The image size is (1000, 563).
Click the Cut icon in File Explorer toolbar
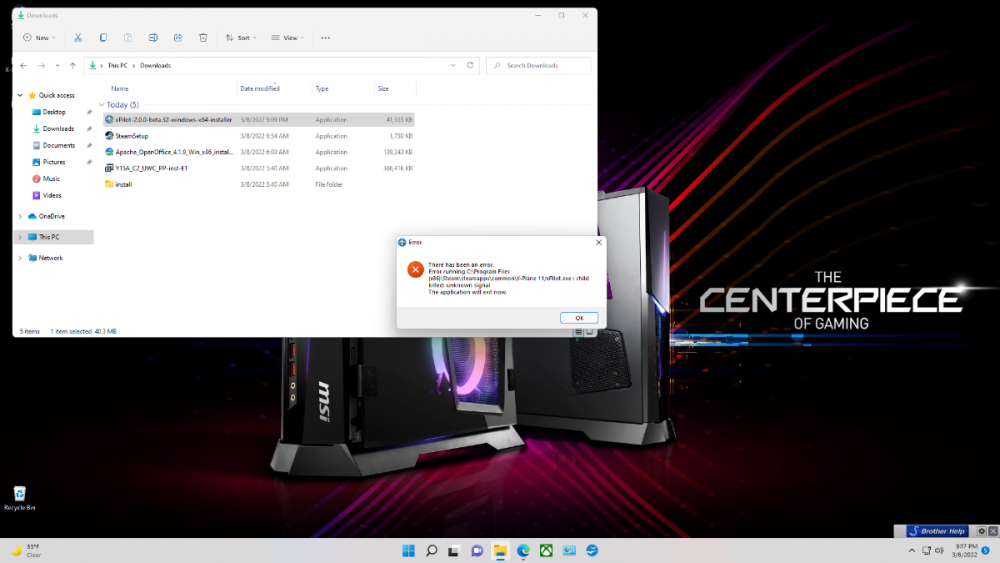[x=78, y=38]
